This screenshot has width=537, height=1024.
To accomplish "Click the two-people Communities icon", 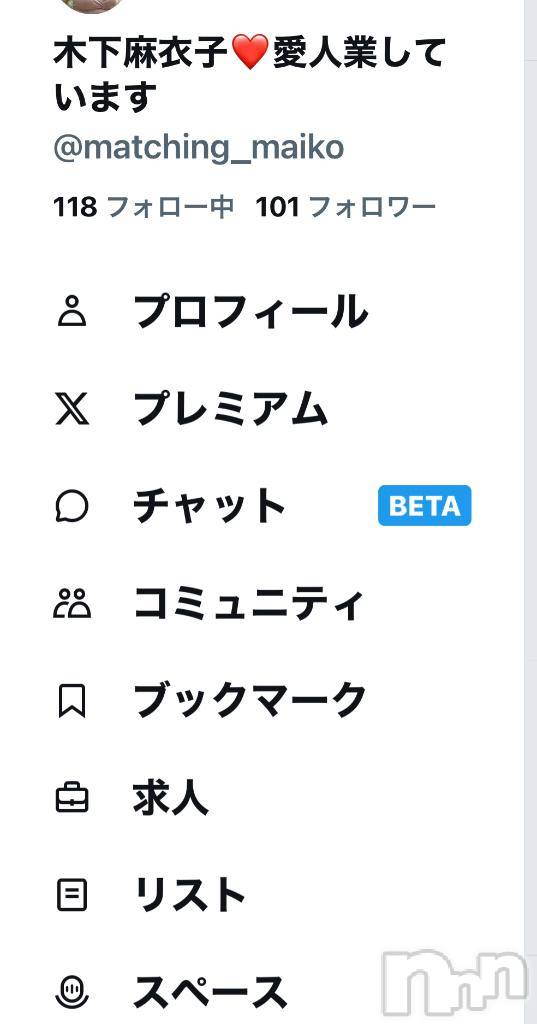I will (72, 603).
